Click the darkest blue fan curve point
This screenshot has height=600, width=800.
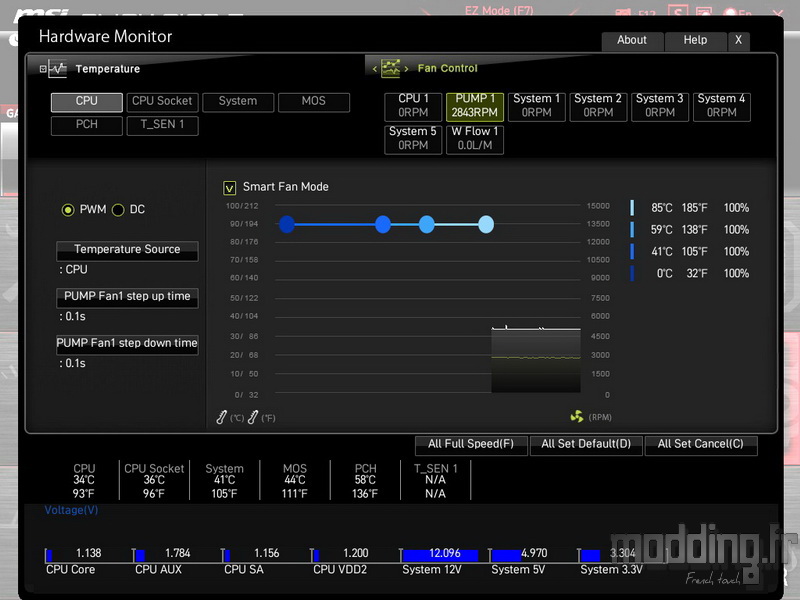[x=287, y=224]
